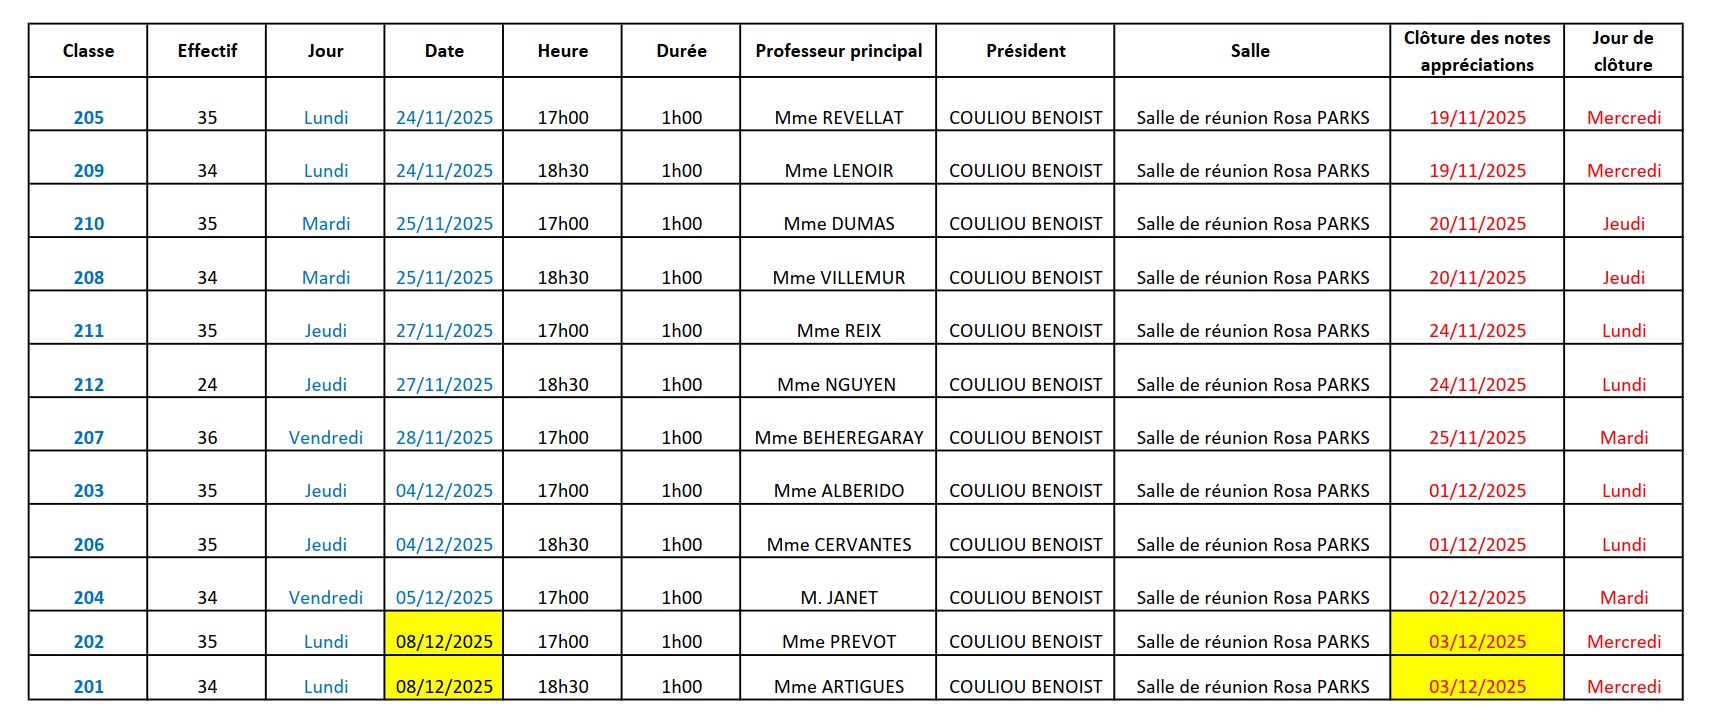Select the effectif 24 cell for class 212

pyautogui.click(x=207, y=384)
